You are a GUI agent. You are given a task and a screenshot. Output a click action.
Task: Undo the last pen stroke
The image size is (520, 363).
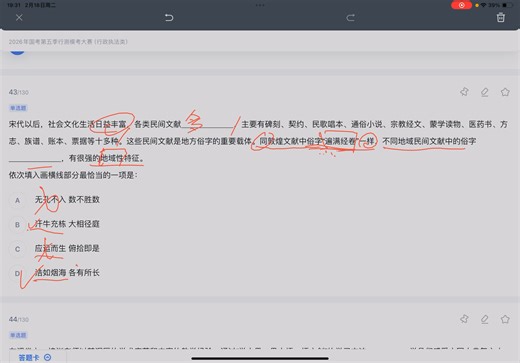point(169,17)
